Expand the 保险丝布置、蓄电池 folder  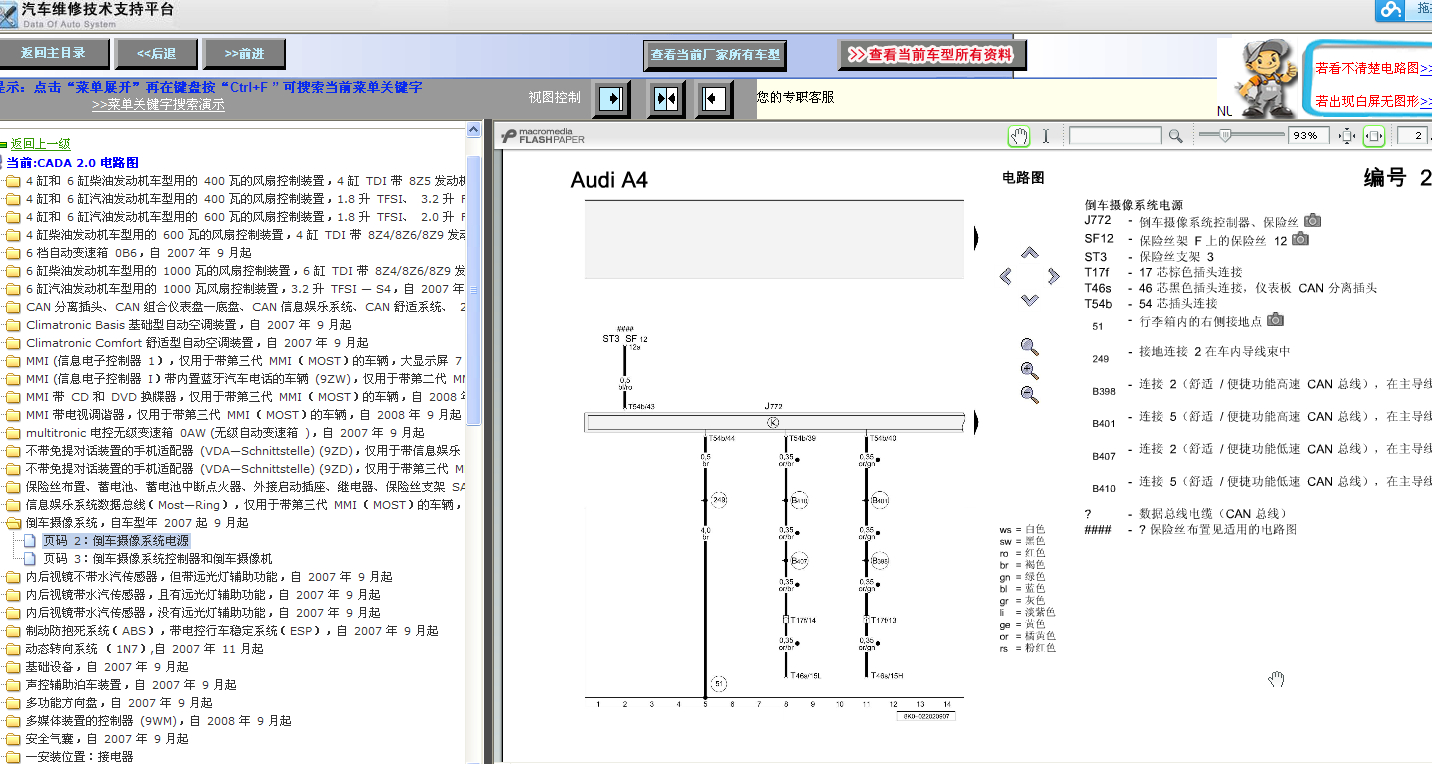(13, 487)
